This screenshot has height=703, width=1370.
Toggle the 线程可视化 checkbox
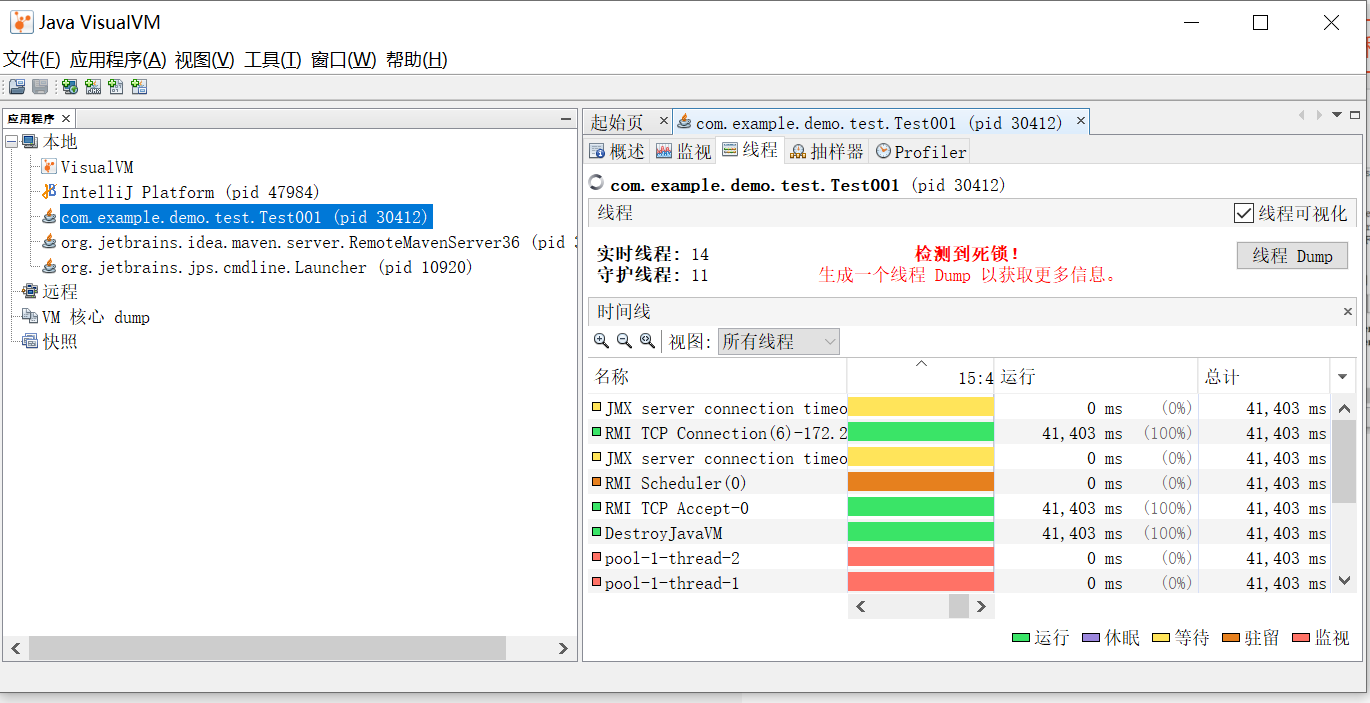point(1244,213)
